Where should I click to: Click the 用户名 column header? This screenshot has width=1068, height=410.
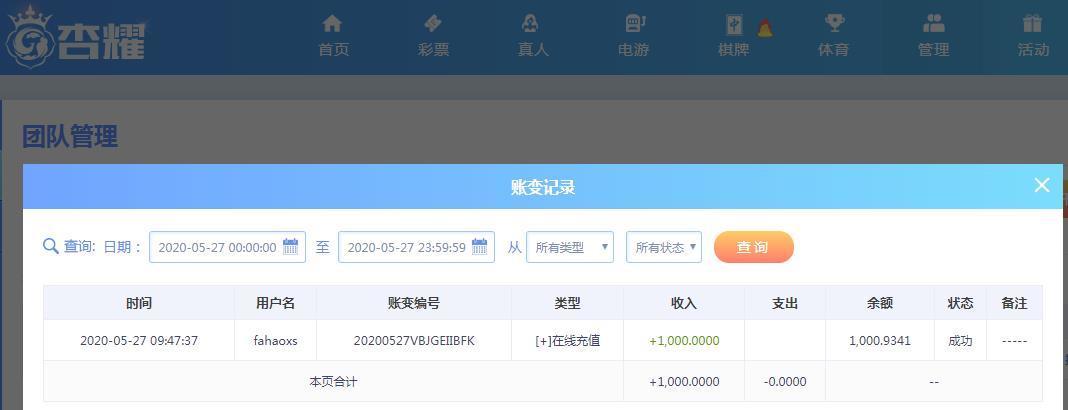pos(276,303)
